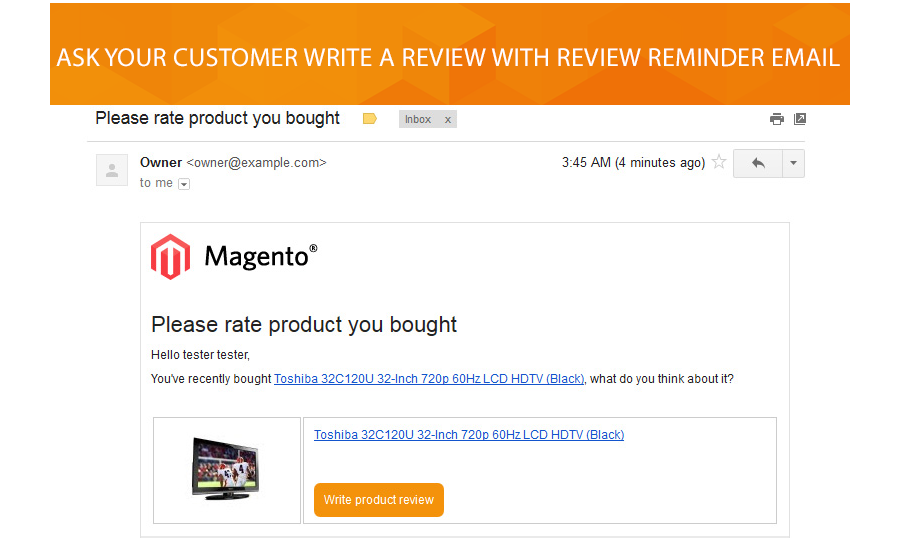Image resolution: width=900 pixels, height=540 pixels.
Task: Click the print email icon
Action: tap(777, 119)
